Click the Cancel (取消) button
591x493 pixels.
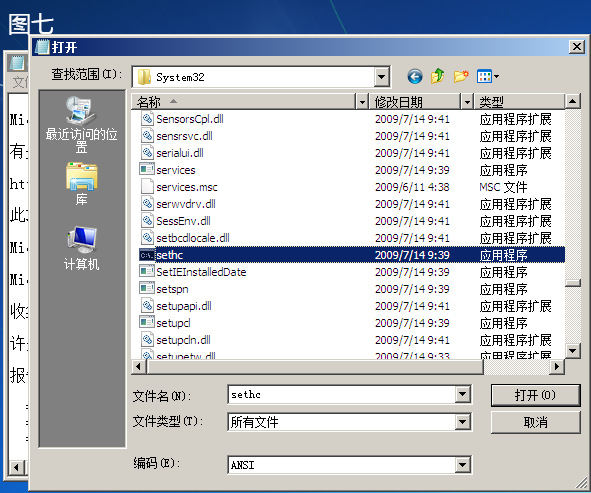535,422
